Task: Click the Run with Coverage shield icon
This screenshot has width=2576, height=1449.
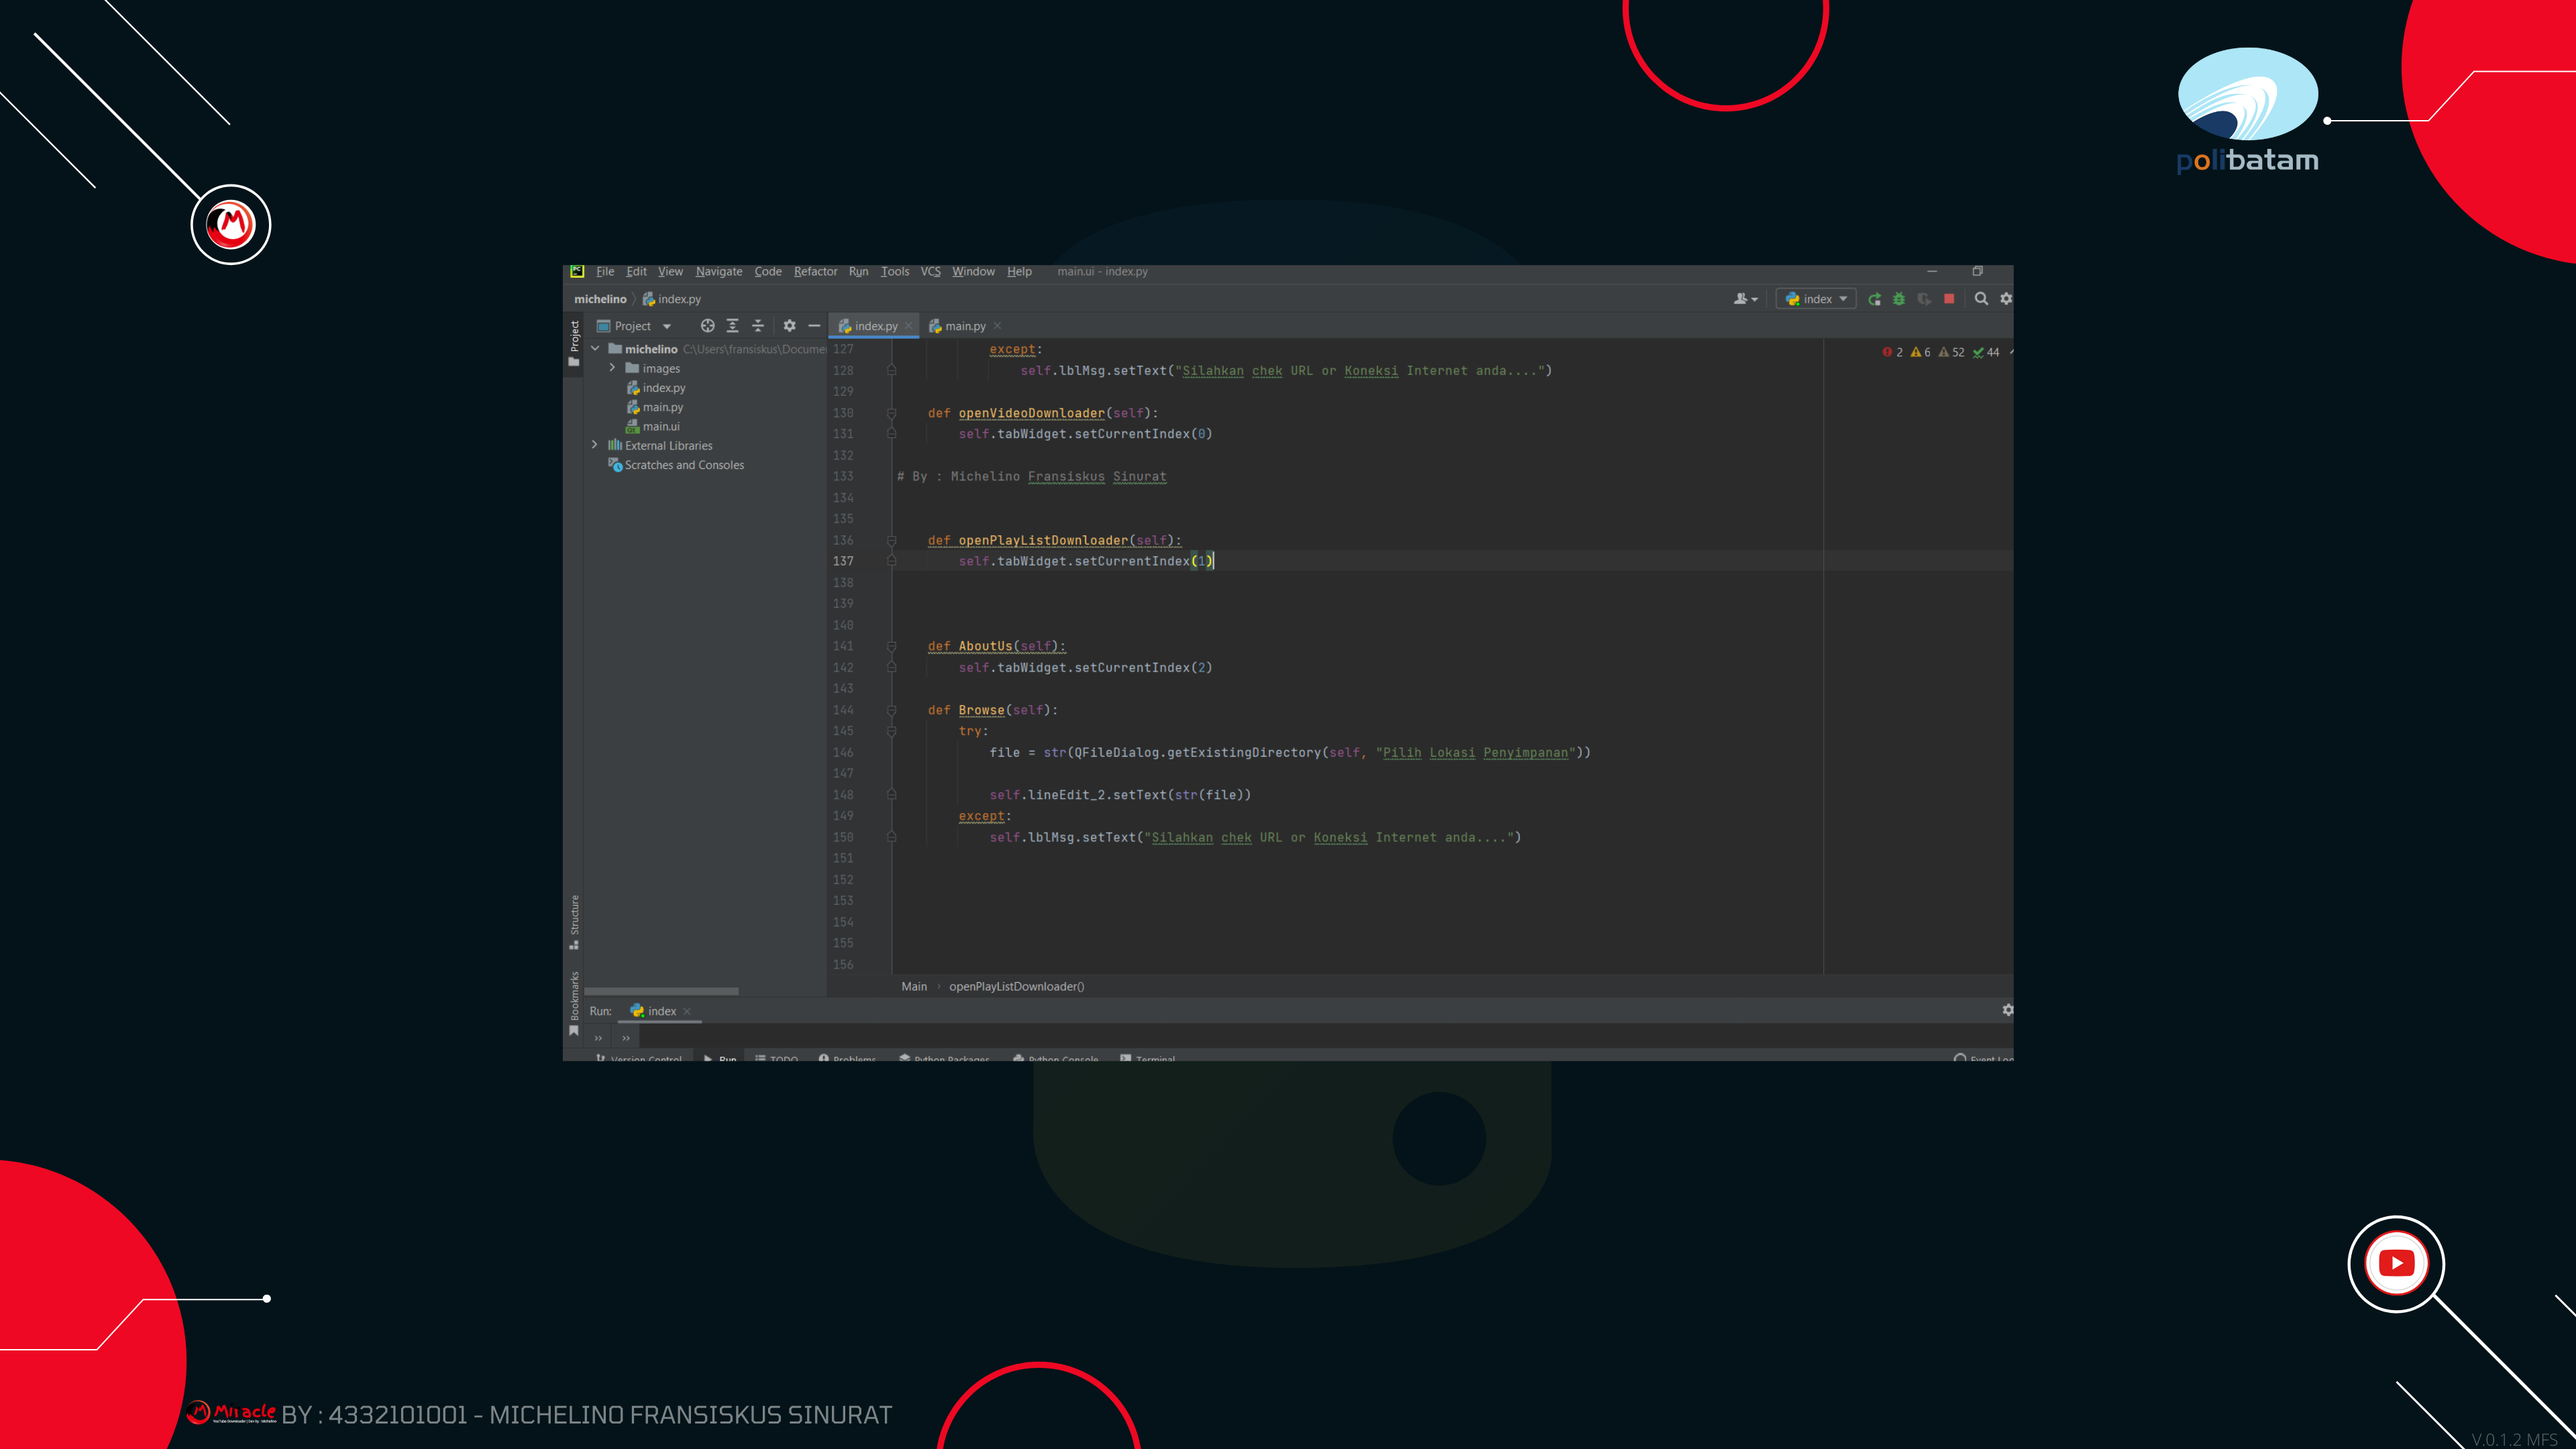Action: [1924, 299]
